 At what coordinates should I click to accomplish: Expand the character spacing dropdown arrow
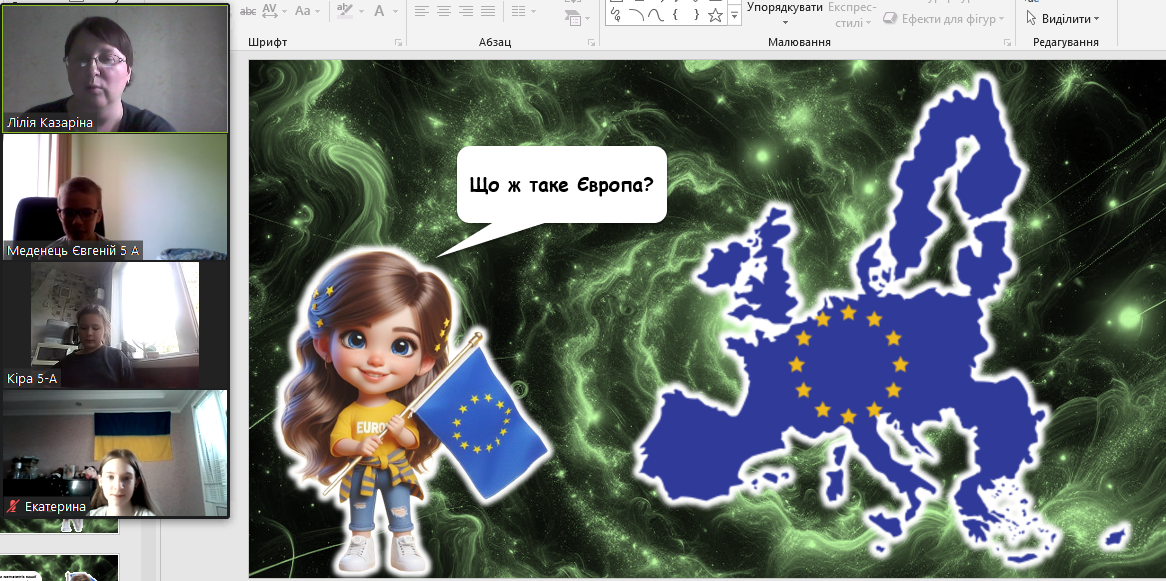tap(283, 11)
